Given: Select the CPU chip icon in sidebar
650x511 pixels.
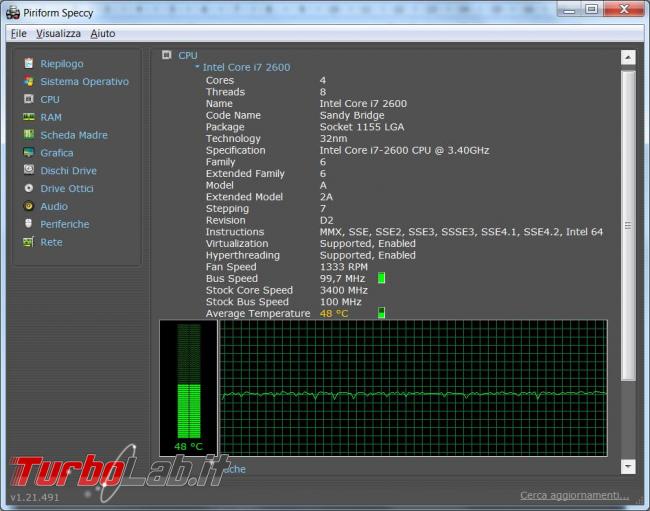Looking at the screenshot, I should (x=29, y=99).
